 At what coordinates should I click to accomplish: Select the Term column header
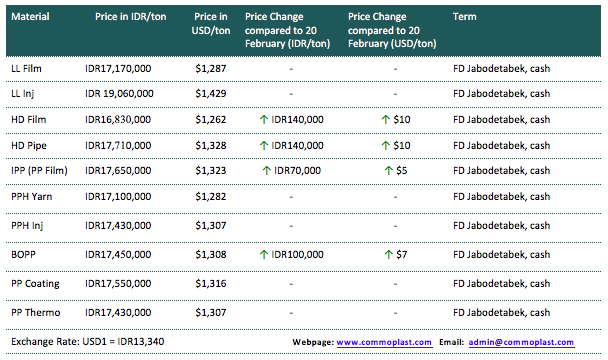pyautogui.click(x=465, y=17)
